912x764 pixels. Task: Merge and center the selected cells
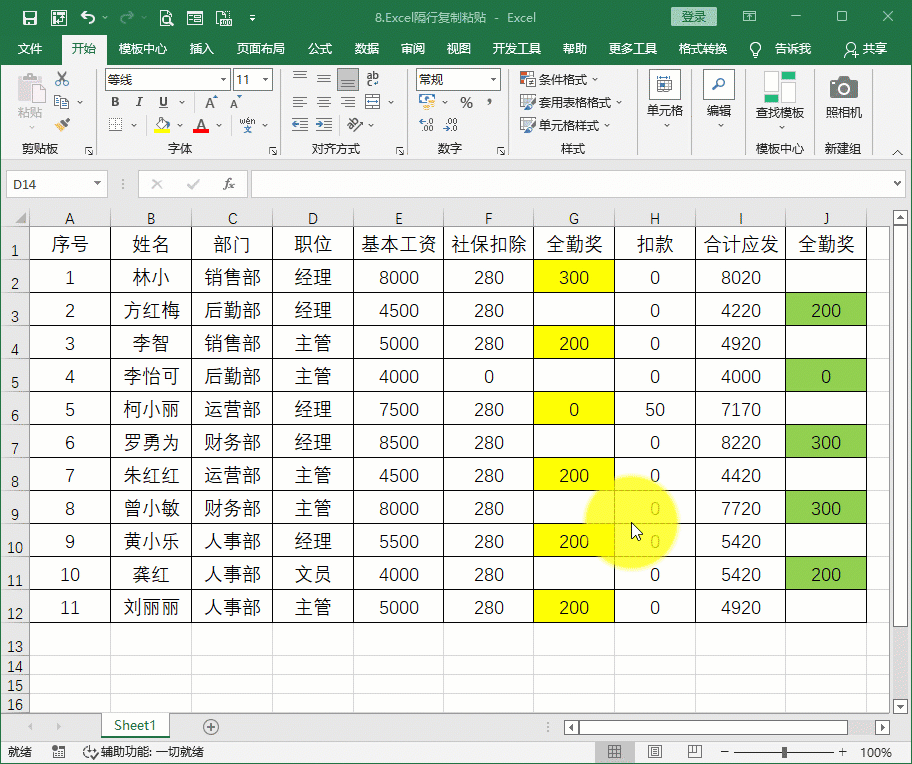pyautogui.click(x=373, y=102)
